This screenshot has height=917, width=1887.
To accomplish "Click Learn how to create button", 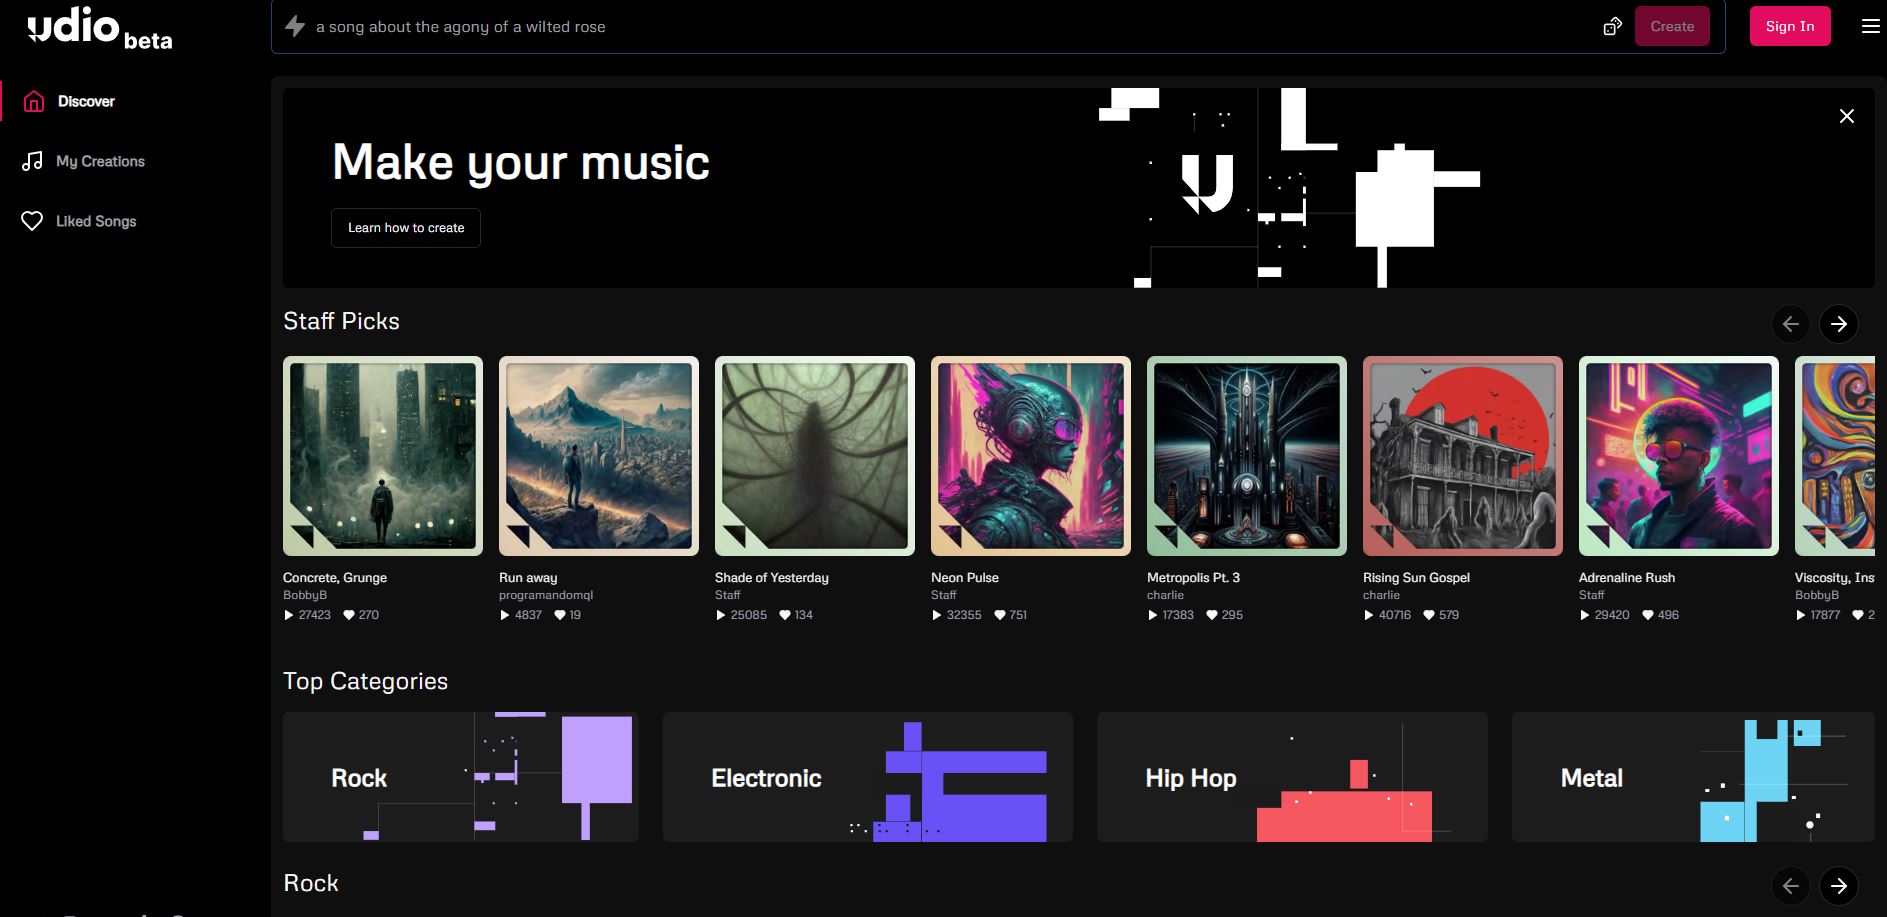I will pyautogui.click(x=406, y=228).
